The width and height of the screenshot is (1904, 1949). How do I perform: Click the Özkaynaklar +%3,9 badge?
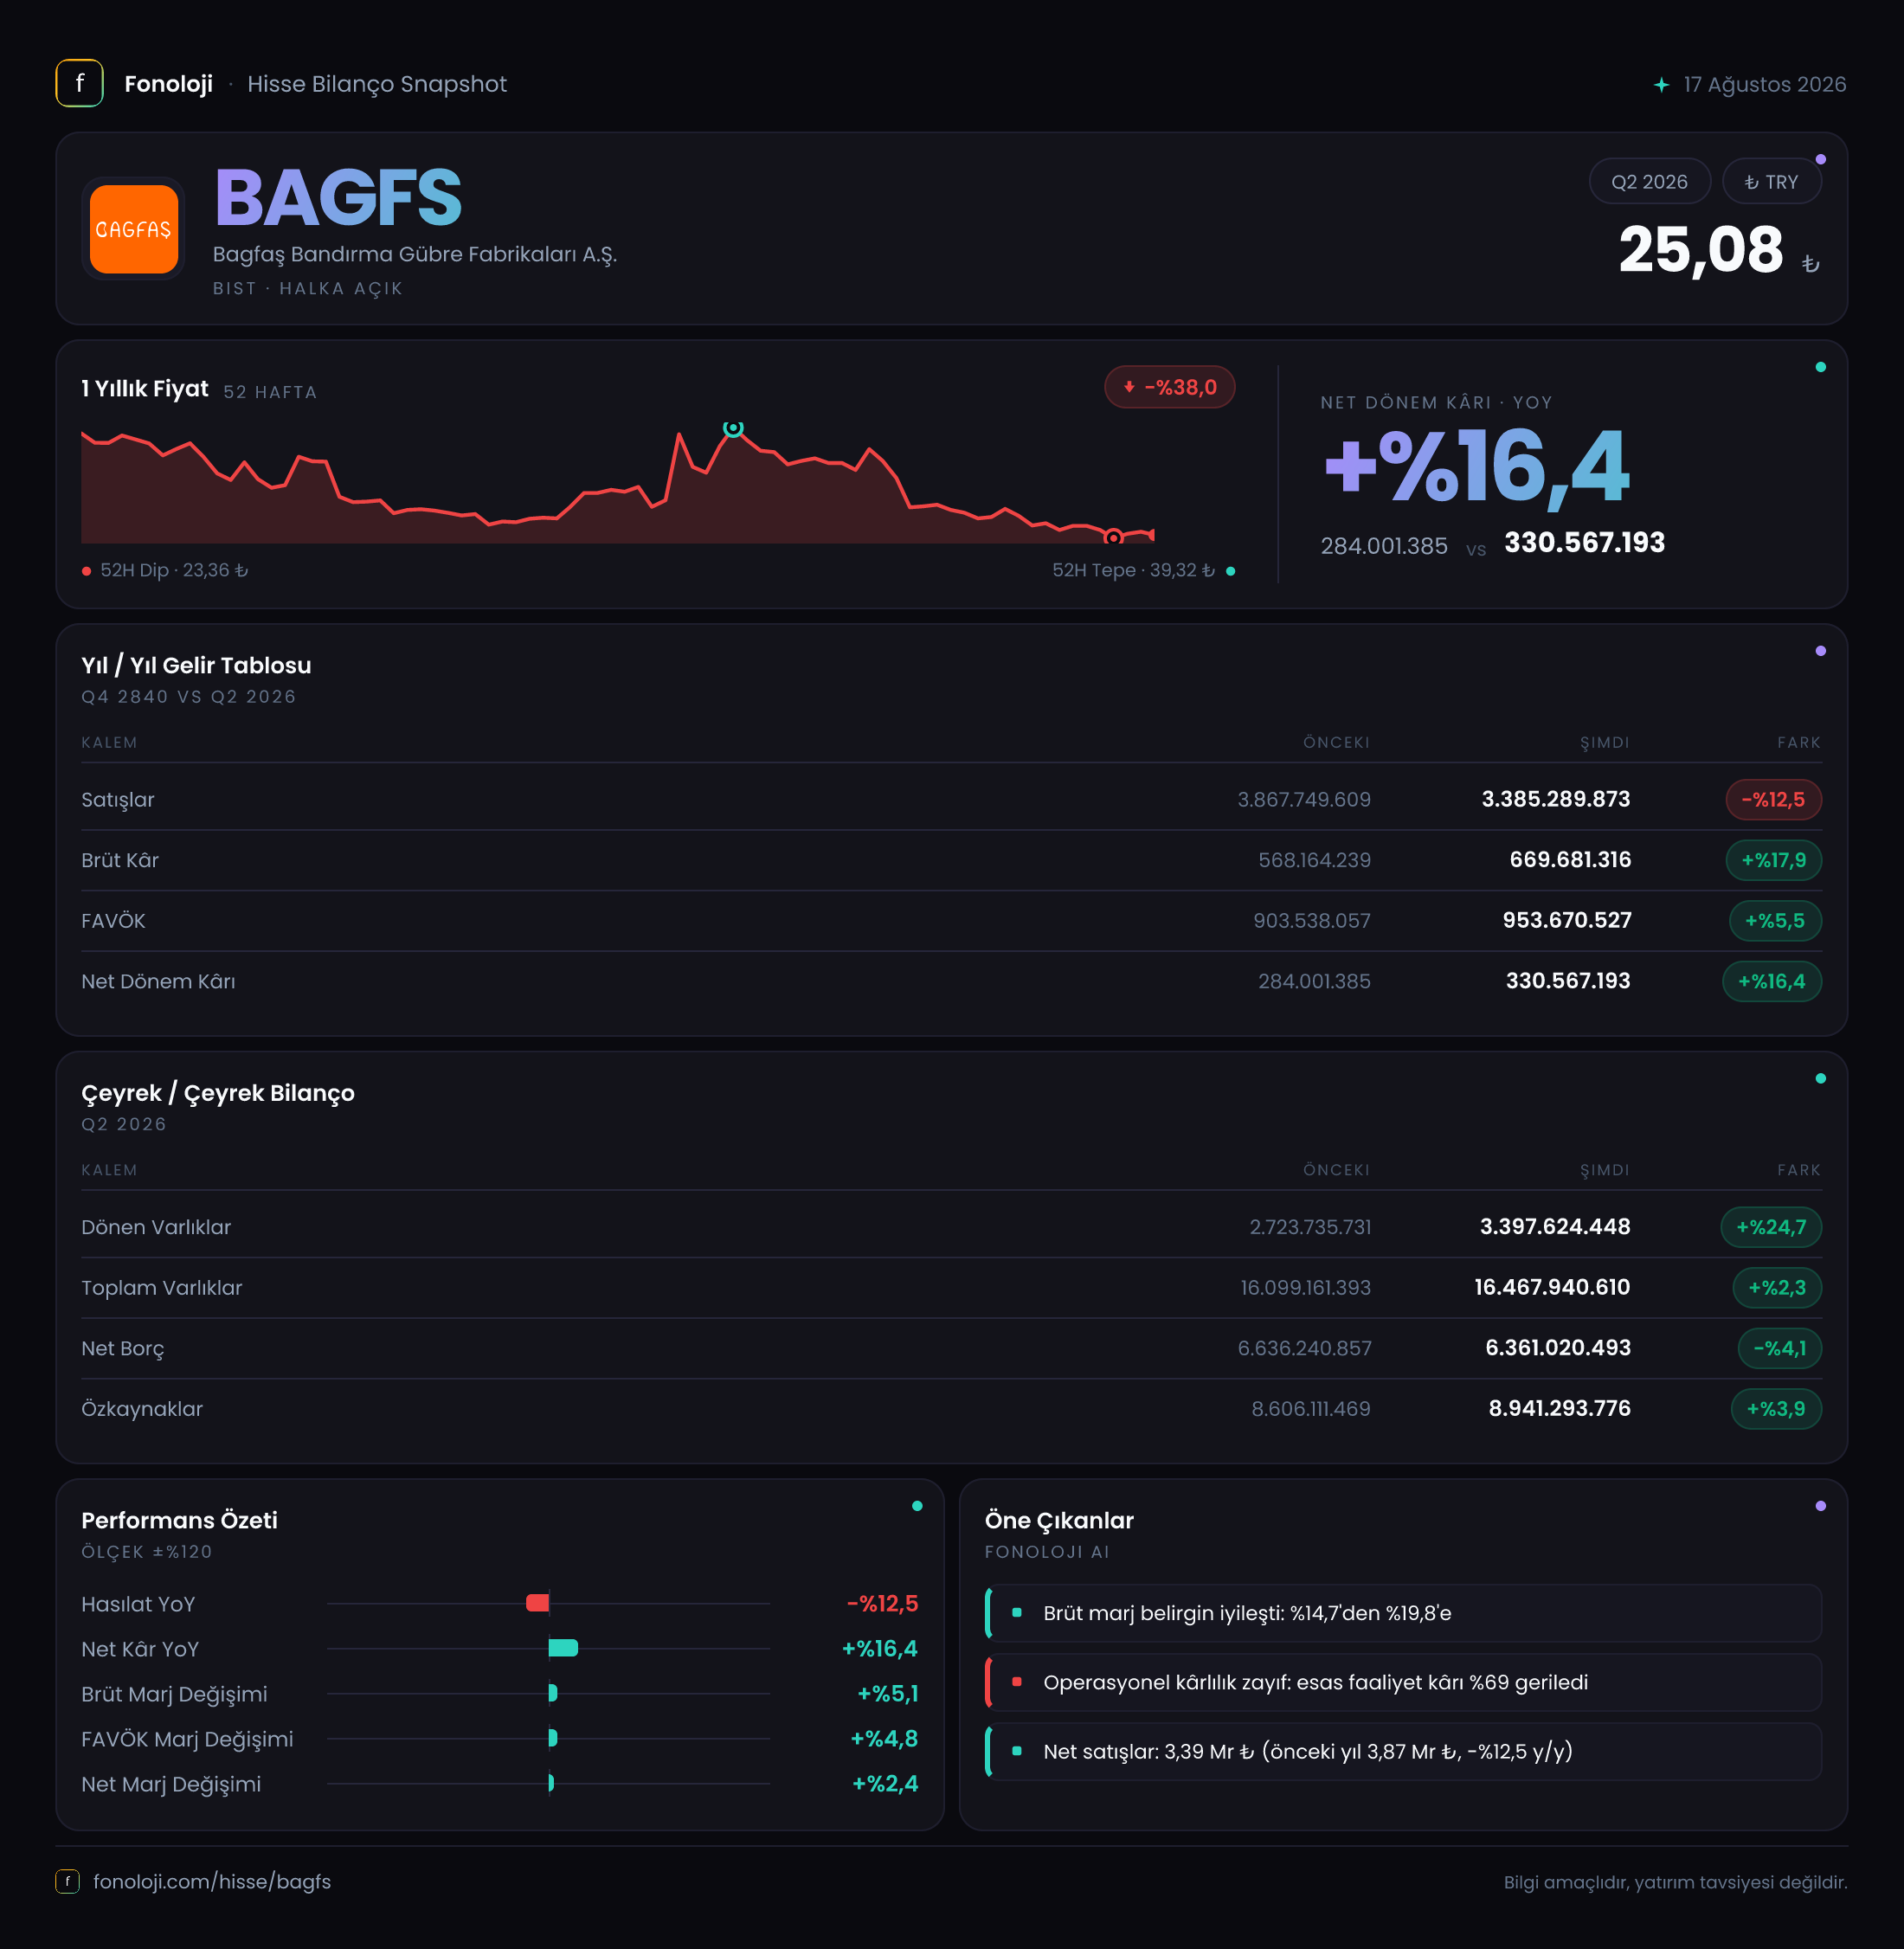1775,1409
